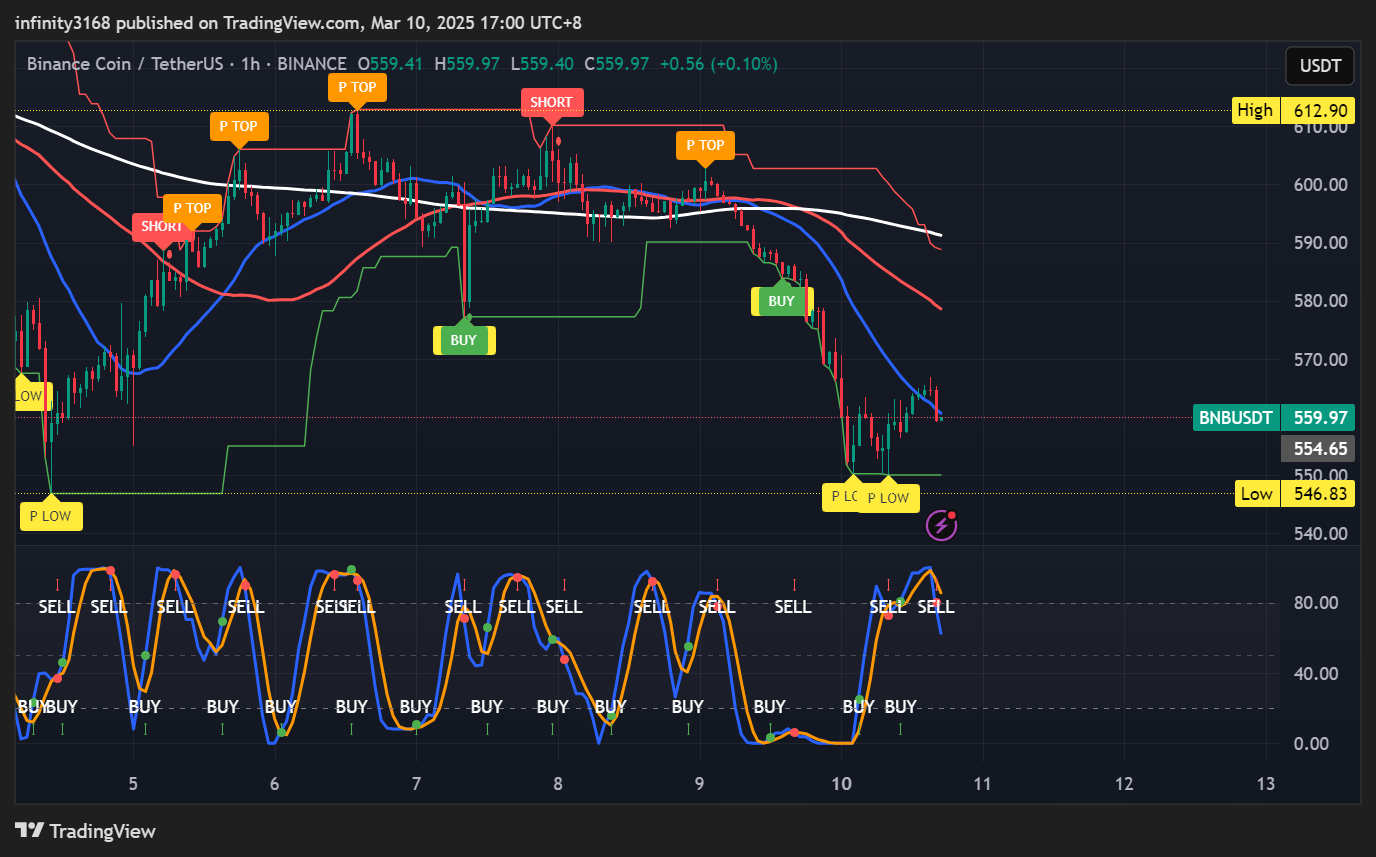The height and width of the screenshot is (857, 1376).
Task: Click the last BUY label in the oscillator
Action: point(901,707)
